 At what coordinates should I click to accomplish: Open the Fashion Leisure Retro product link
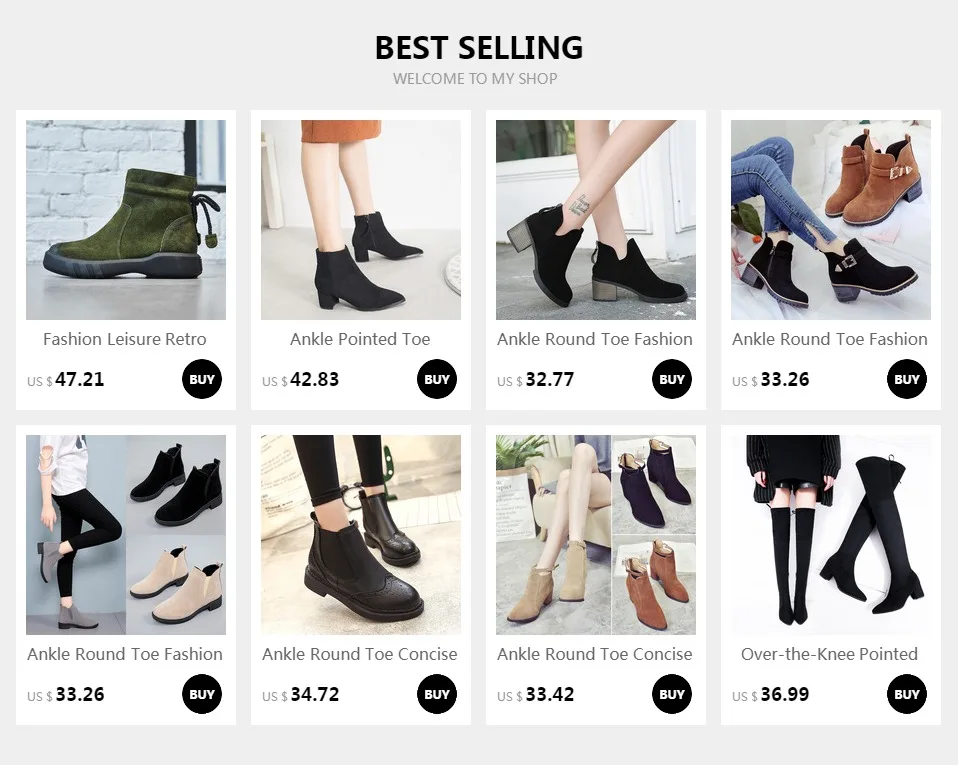click(x=125, y=339)
